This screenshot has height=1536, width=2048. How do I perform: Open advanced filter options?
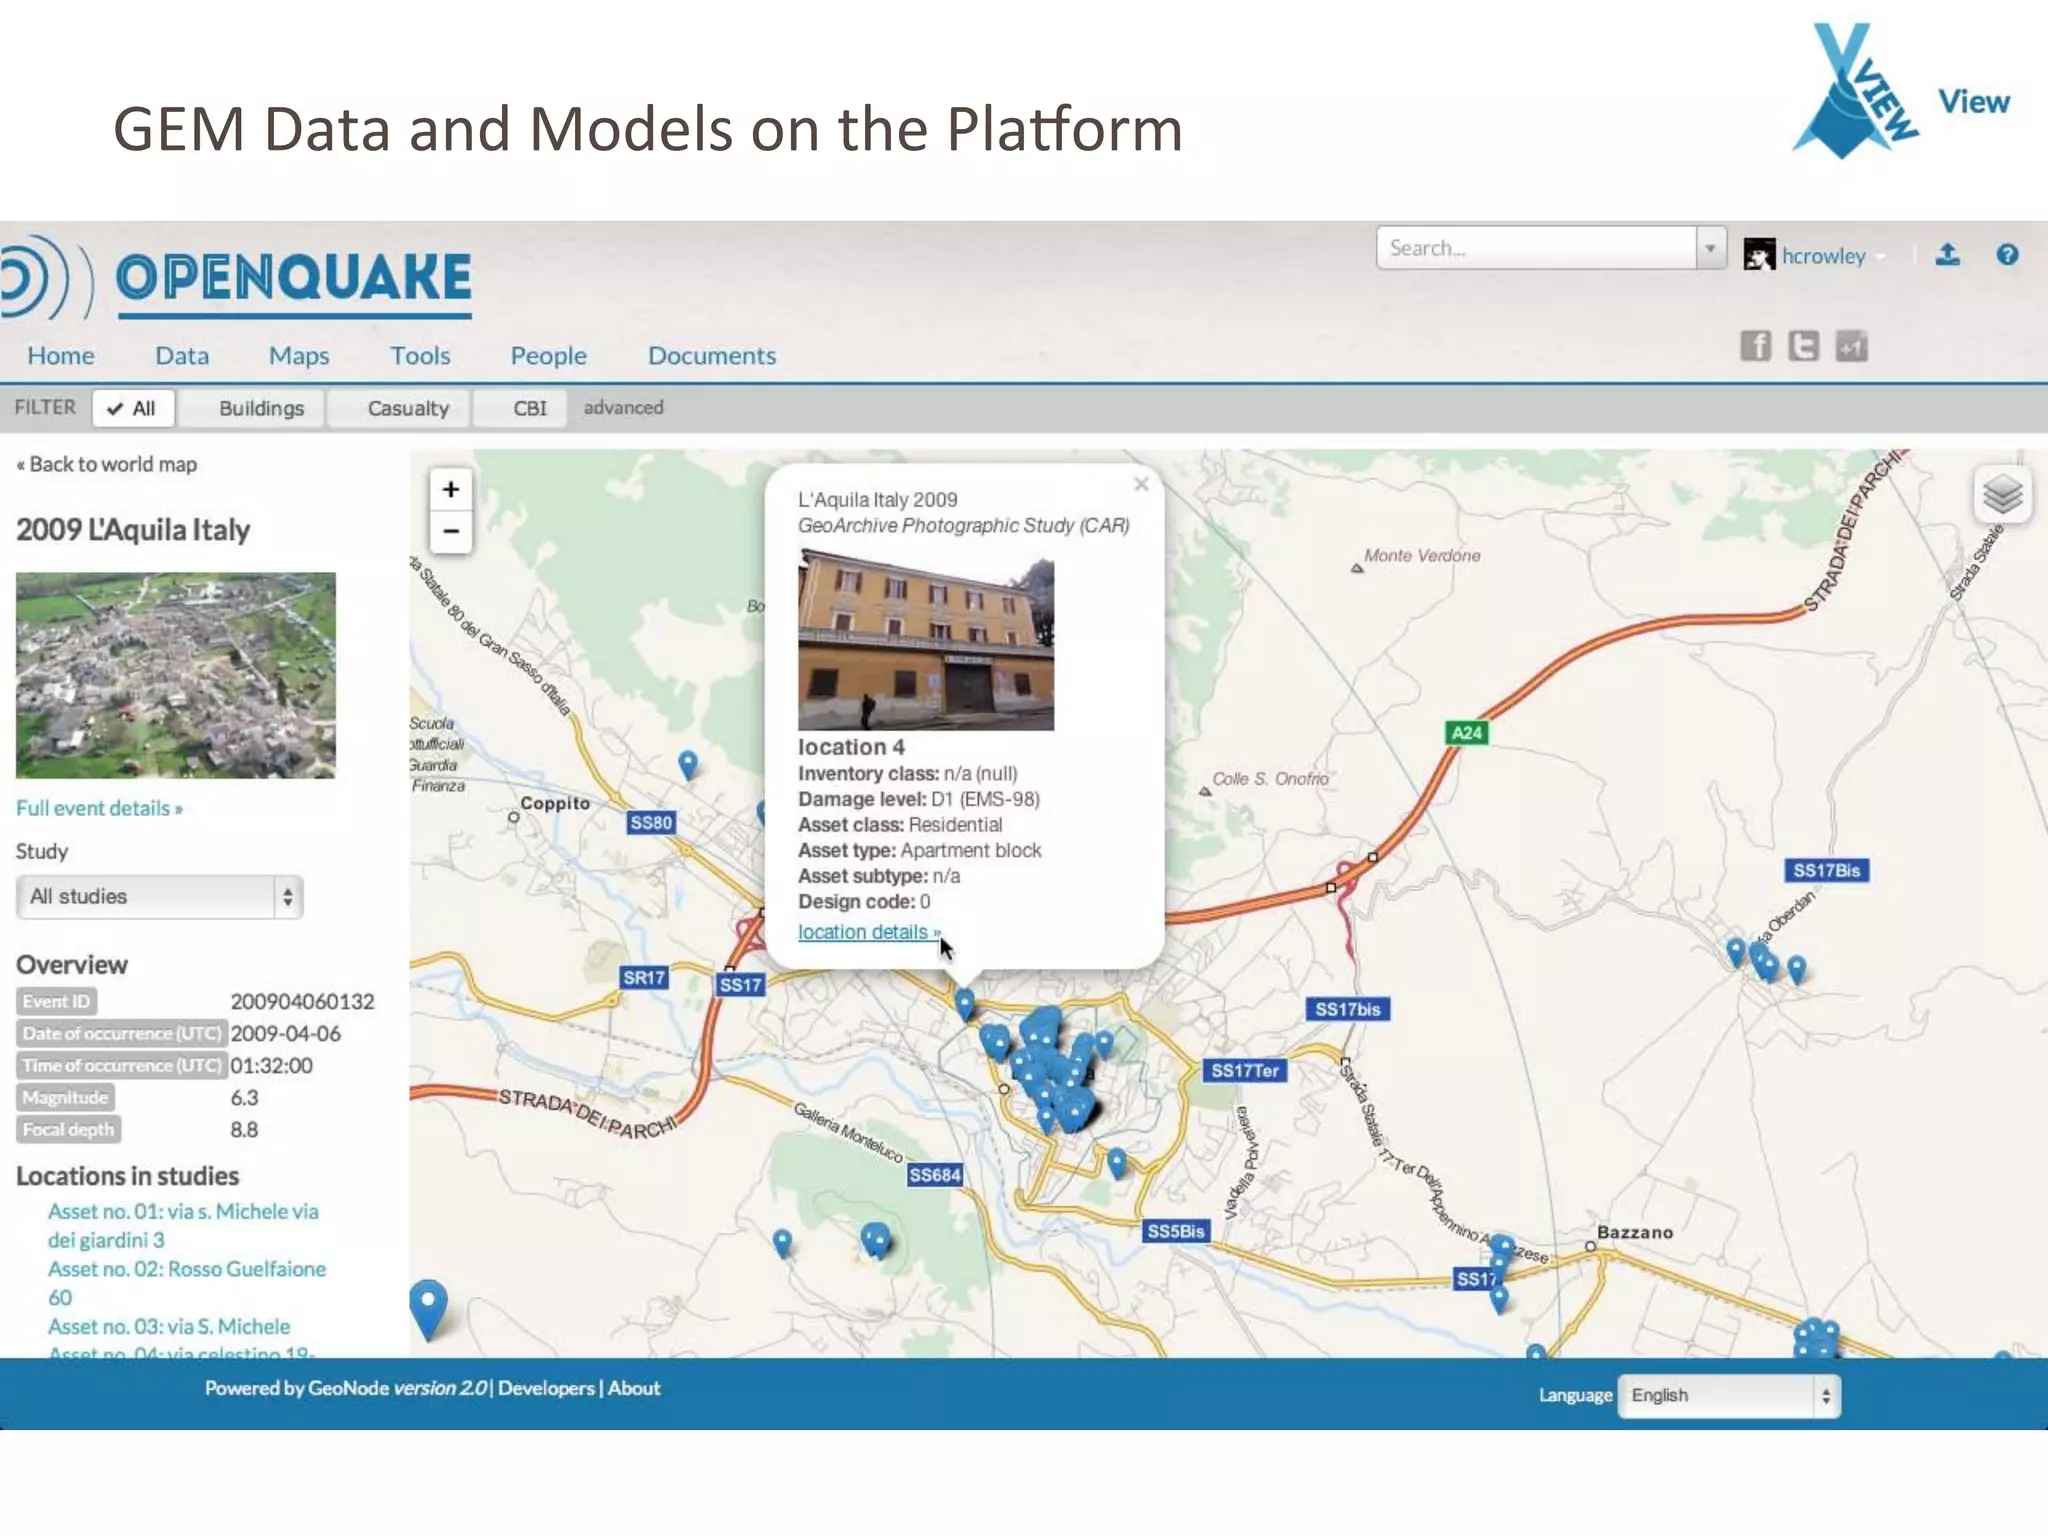coord(623,407)
